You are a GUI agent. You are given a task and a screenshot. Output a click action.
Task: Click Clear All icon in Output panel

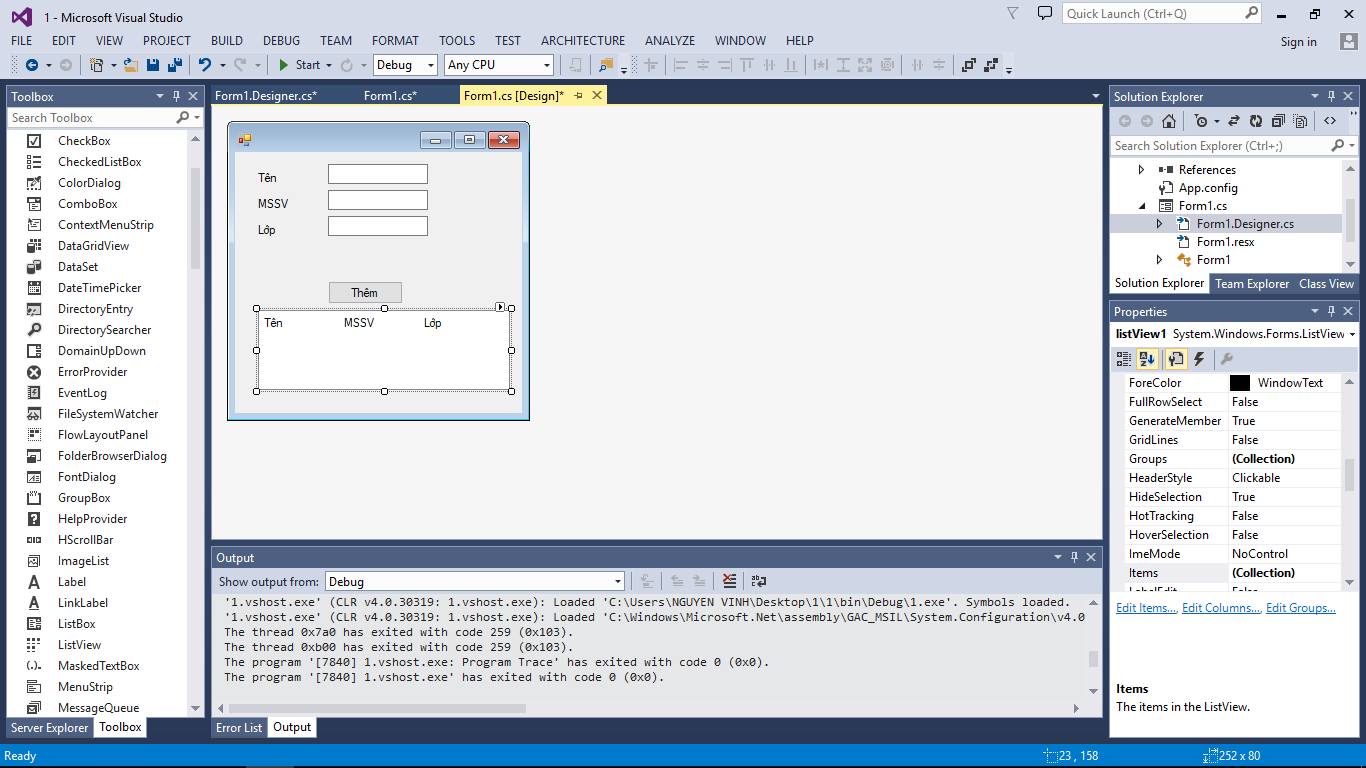point(730,581)
